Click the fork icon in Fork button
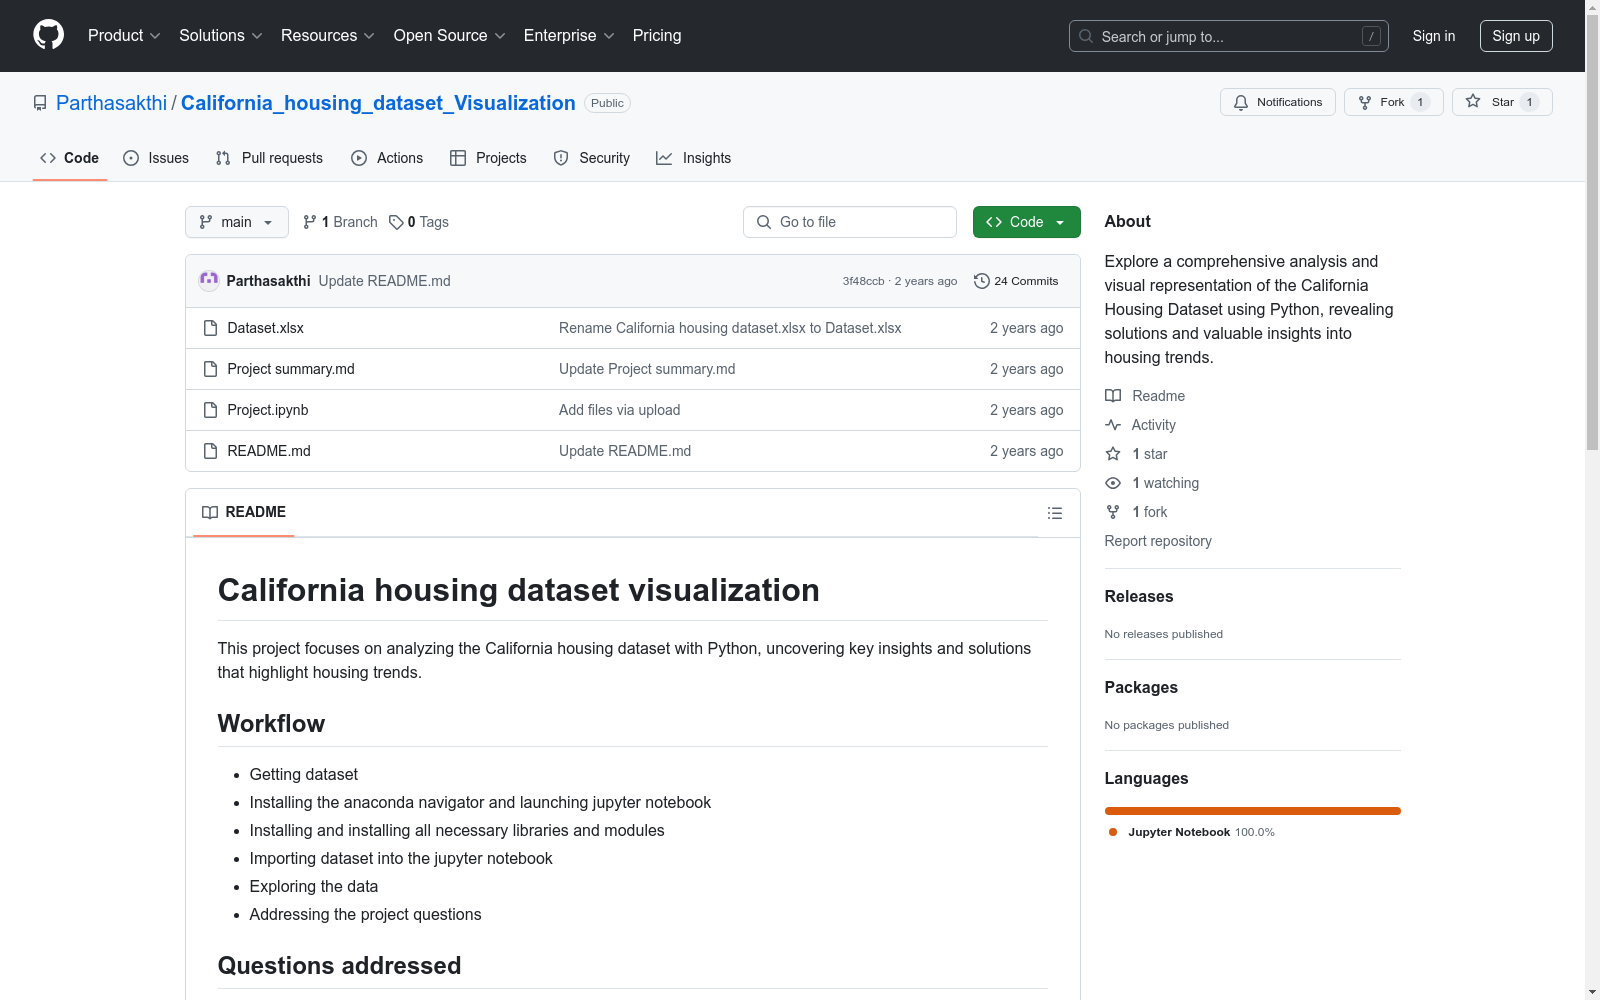This screenshot has width=1600, height=1000. 1365,102
